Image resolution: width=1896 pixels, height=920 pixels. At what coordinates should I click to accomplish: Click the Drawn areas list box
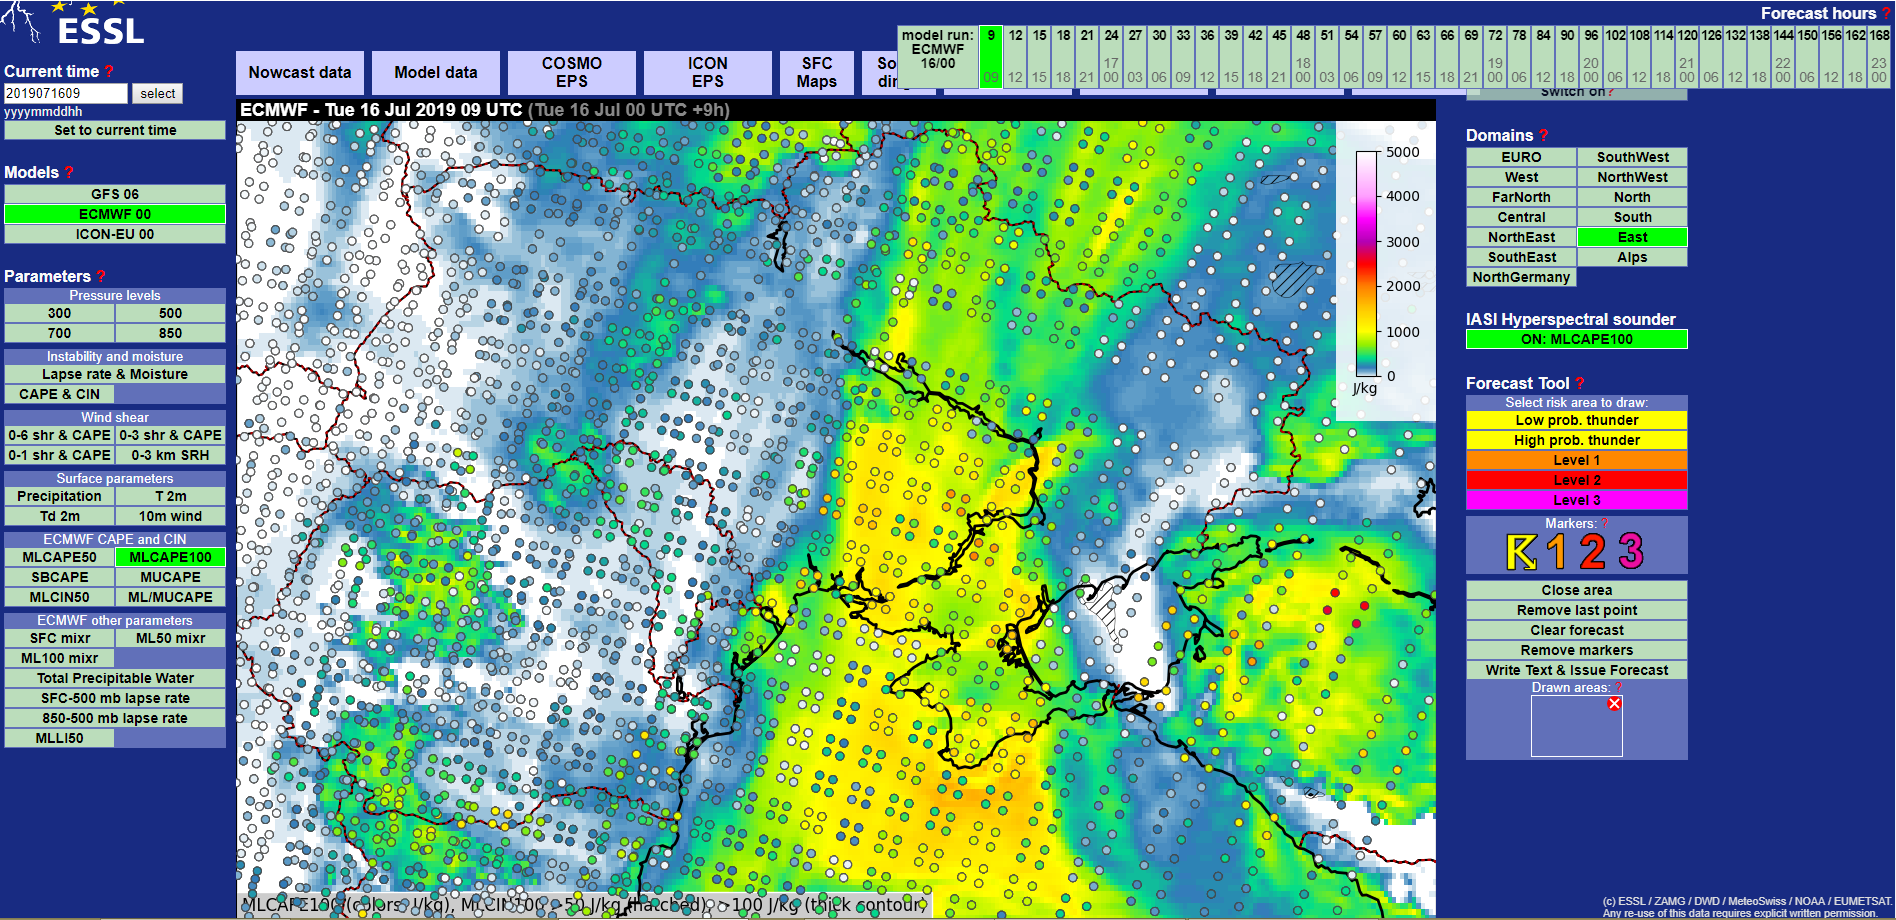[x=1577, y=726]
